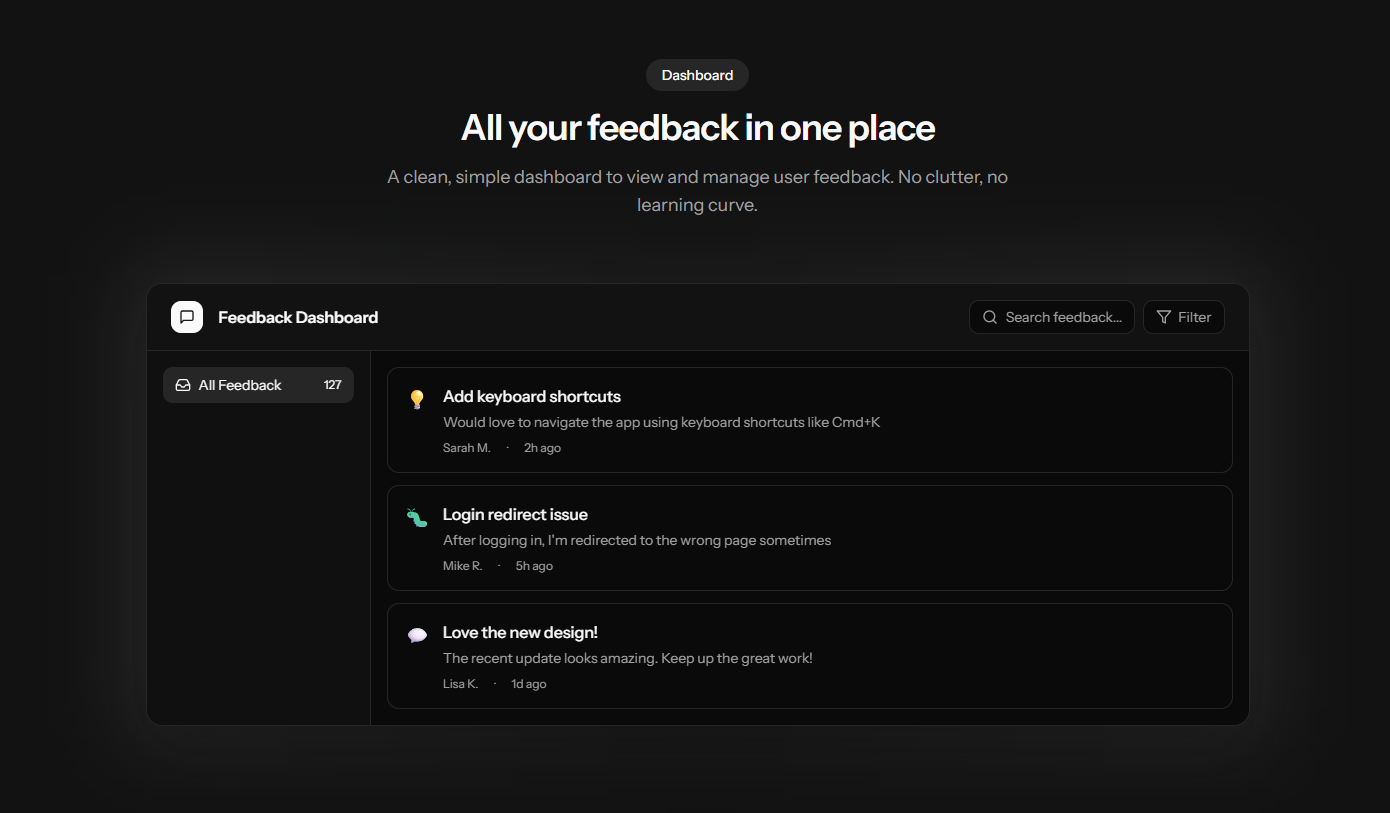Open the Filter options
1390x813 pixels.
[x=1184, y=317]
